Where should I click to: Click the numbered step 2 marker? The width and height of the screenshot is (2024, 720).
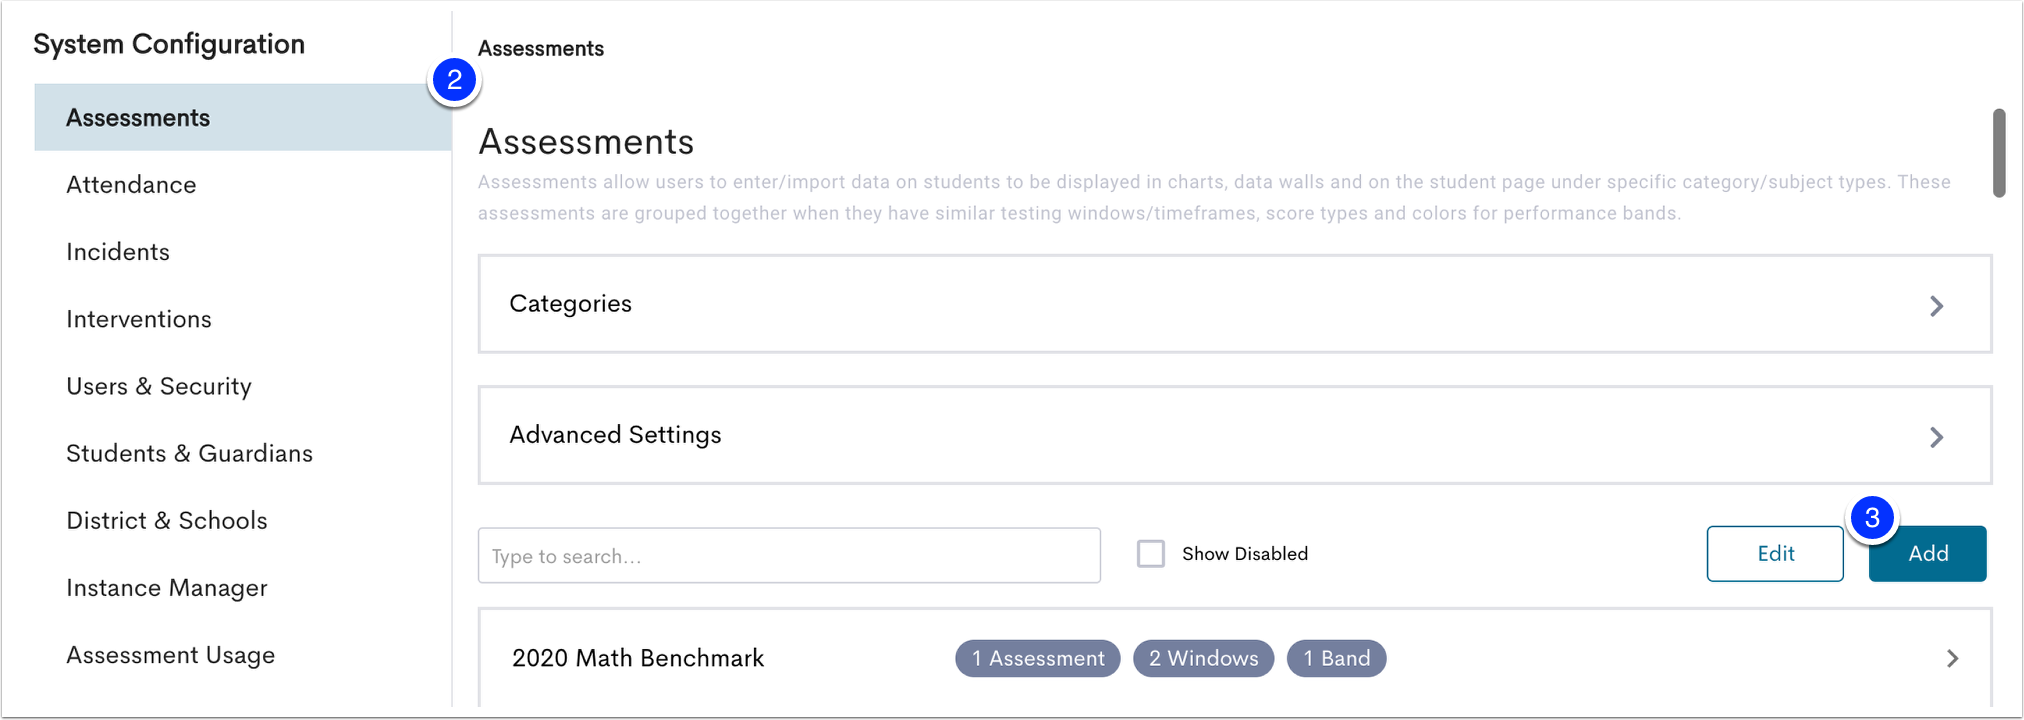coord(454,80)
